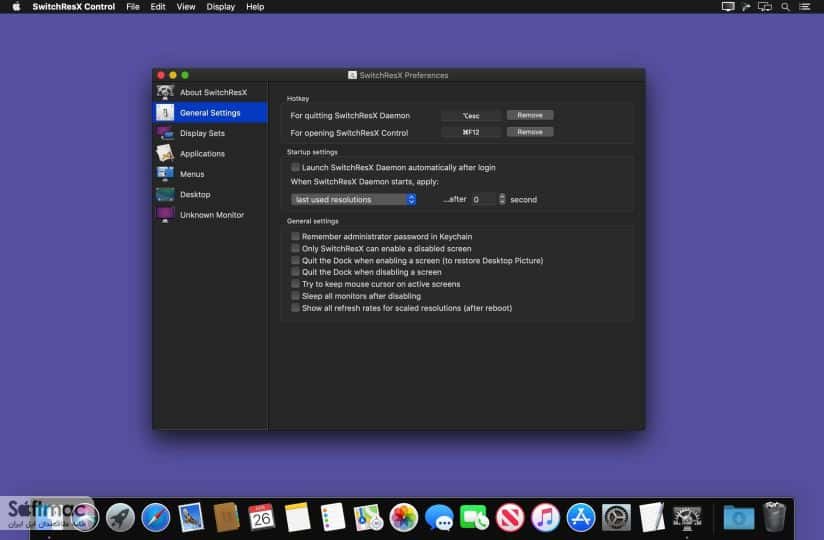Remove hotkey for quitting SwitchResX Daemon
Screen dimensions: 824x540
[x=530, y=115]
